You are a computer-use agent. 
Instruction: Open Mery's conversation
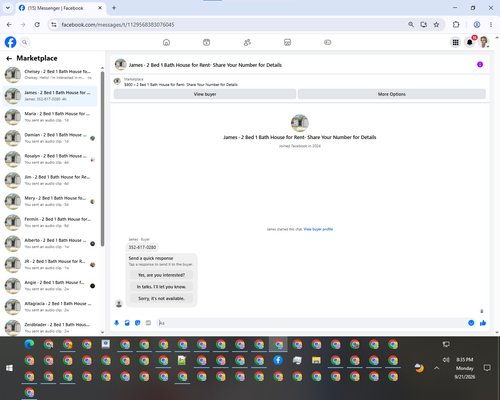pos(50,201)
